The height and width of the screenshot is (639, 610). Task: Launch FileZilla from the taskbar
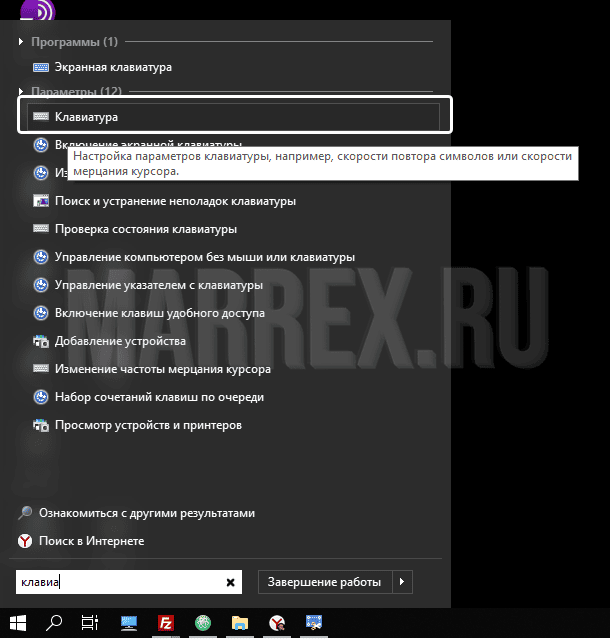click(x=166, y=623)
